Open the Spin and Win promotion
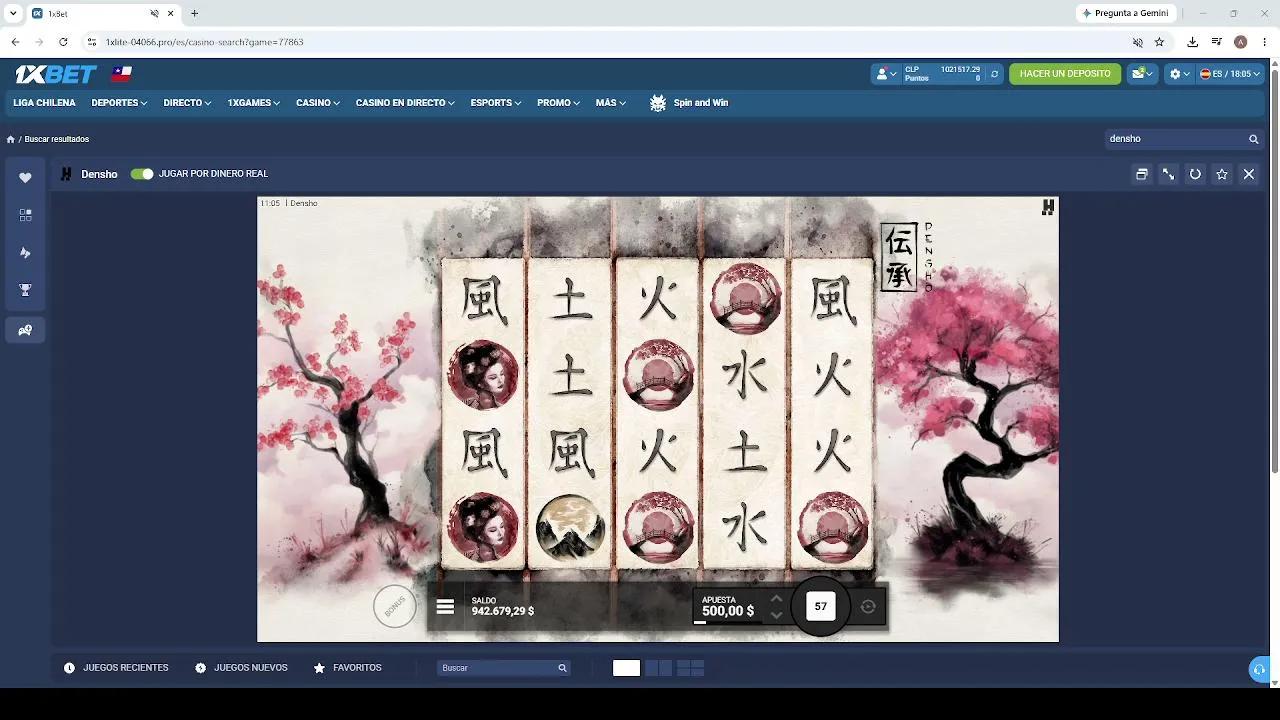 (689, 103)
